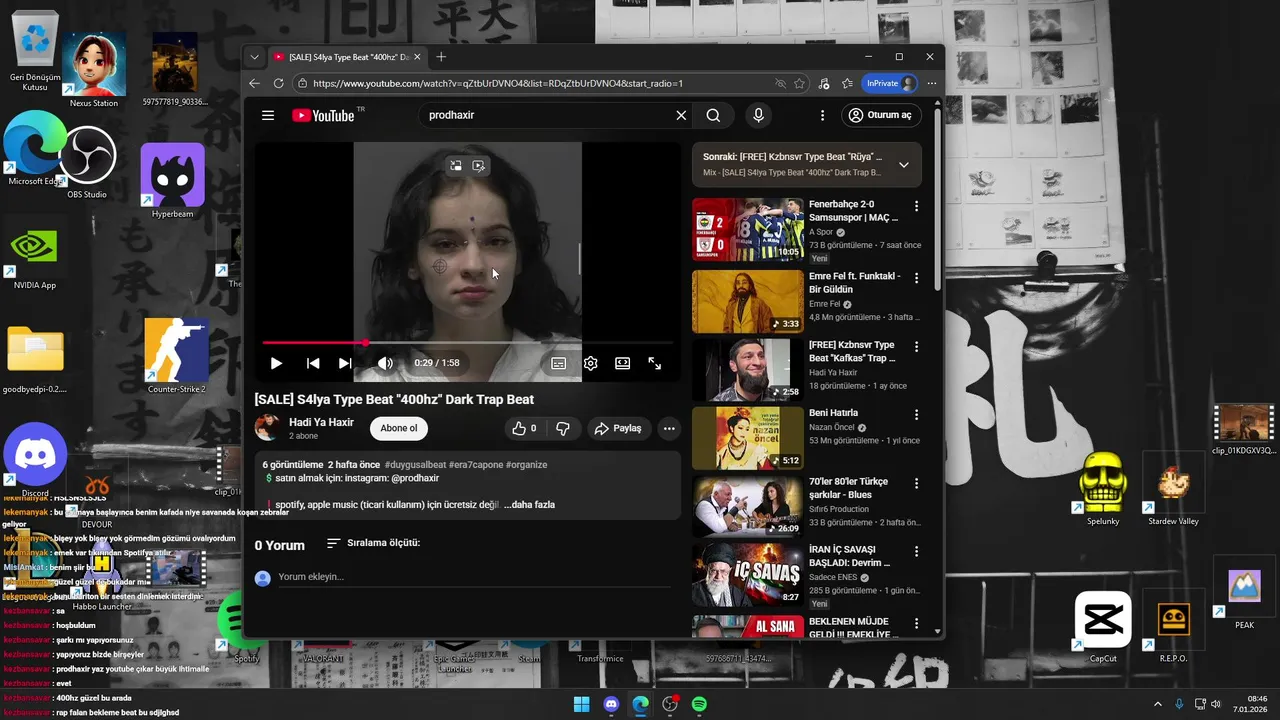Screen dimensions: 1280x720
Task: Enter fullscreen on the video player
Action: [x=655, y=363]
